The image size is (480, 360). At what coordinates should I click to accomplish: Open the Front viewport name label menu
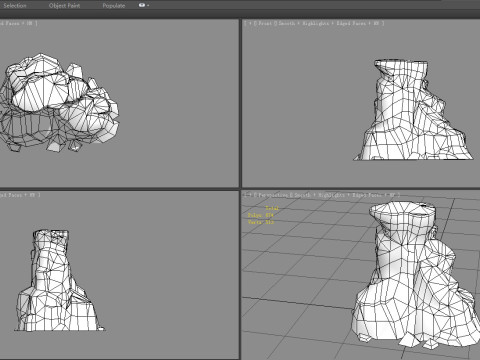pyautogui.click(x=265, y=23)
